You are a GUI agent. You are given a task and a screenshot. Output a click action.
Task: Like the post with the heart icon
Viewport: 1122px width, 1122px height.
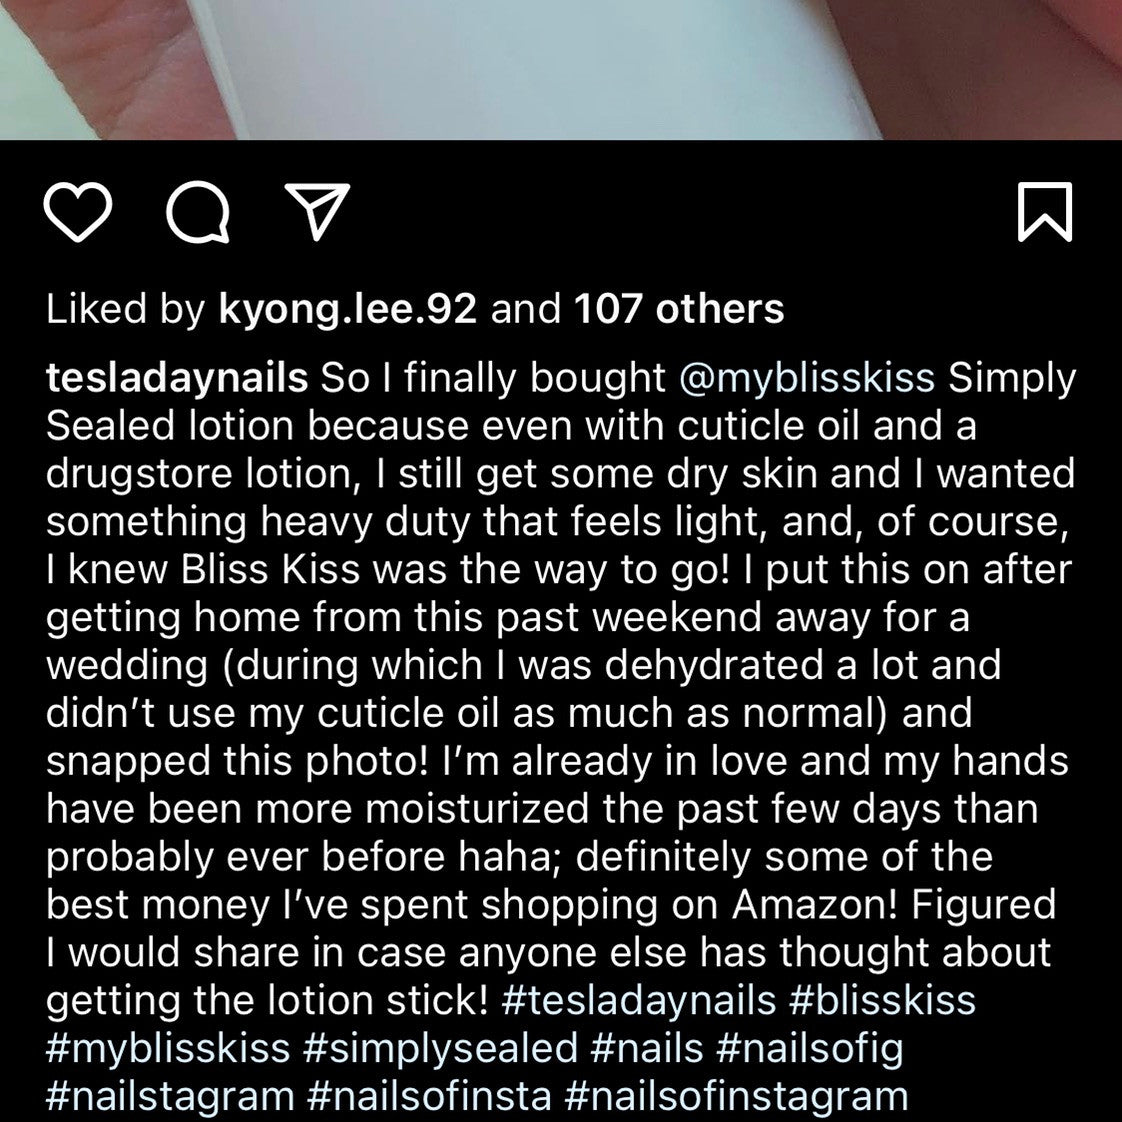(x=78, y=212)
